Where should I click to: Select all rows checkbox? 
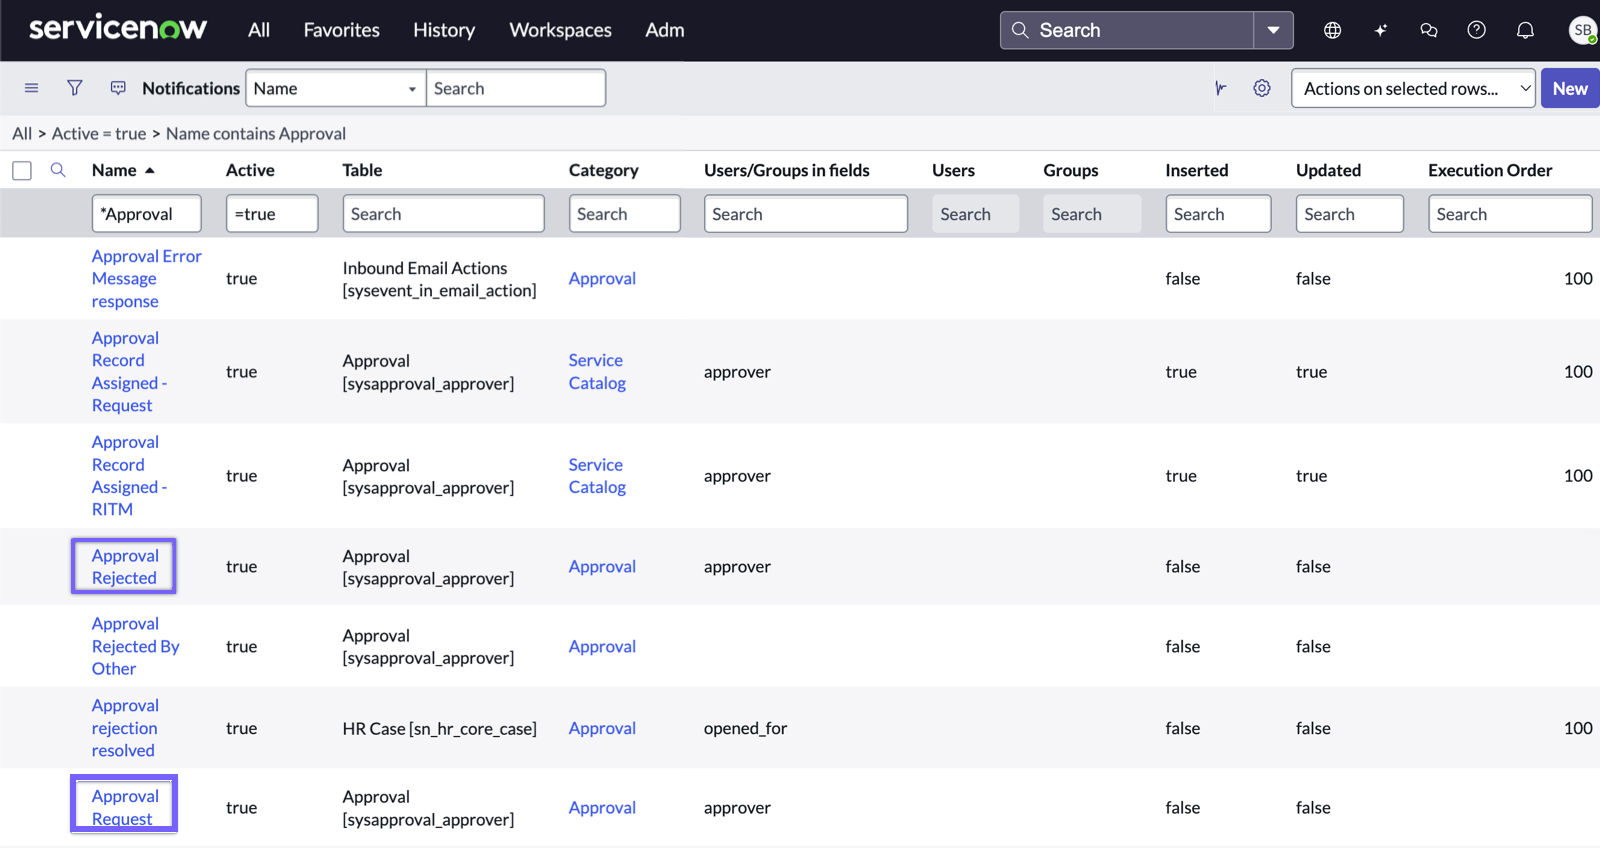[x=22, y=171]
